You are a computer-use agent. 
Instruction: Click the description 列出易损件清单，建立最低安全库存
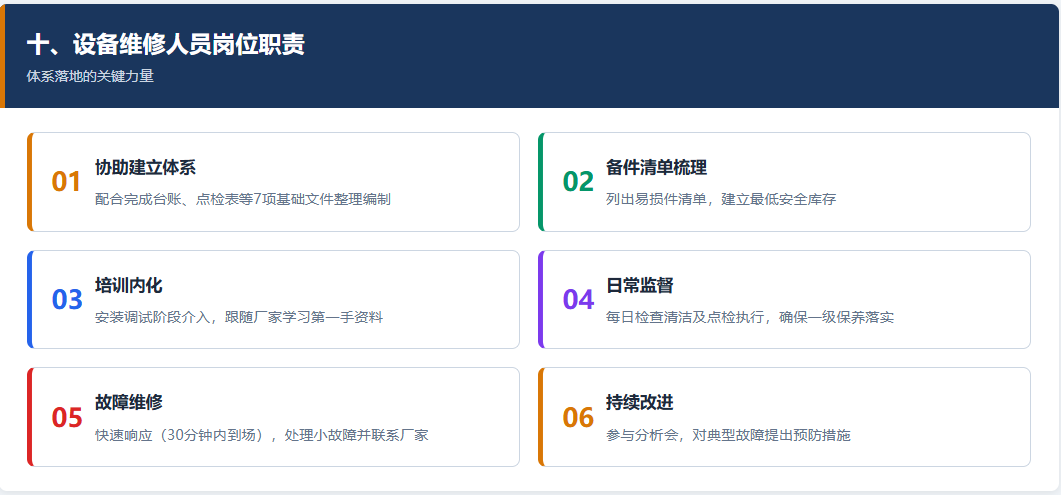[x=721, y=199]
